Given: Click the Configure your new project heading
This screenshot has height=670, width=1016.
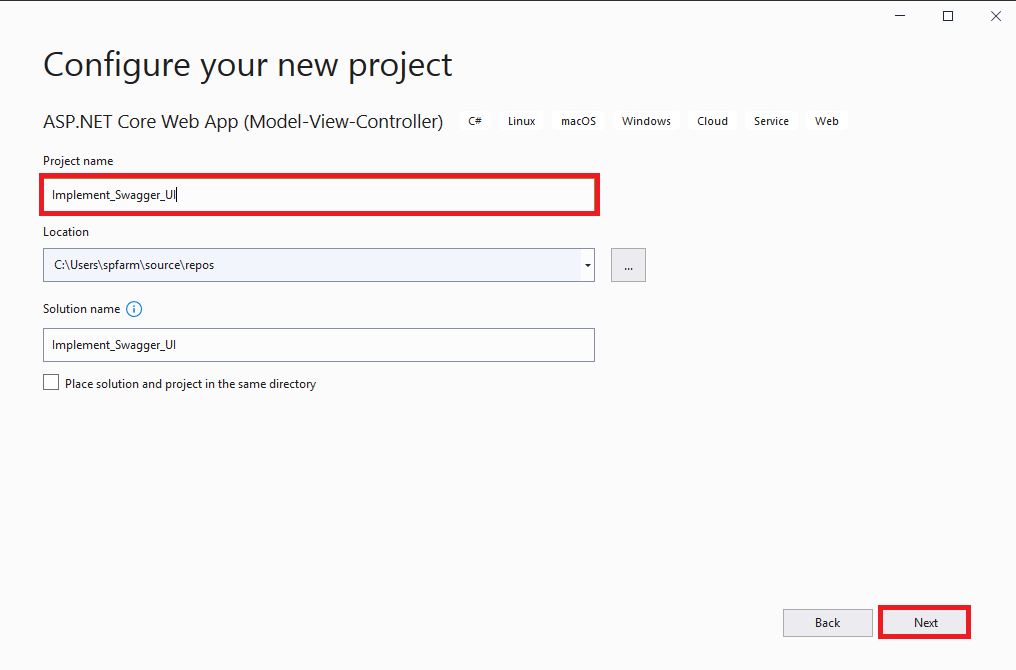Looking at the screenshot, I should coord(248,65).
